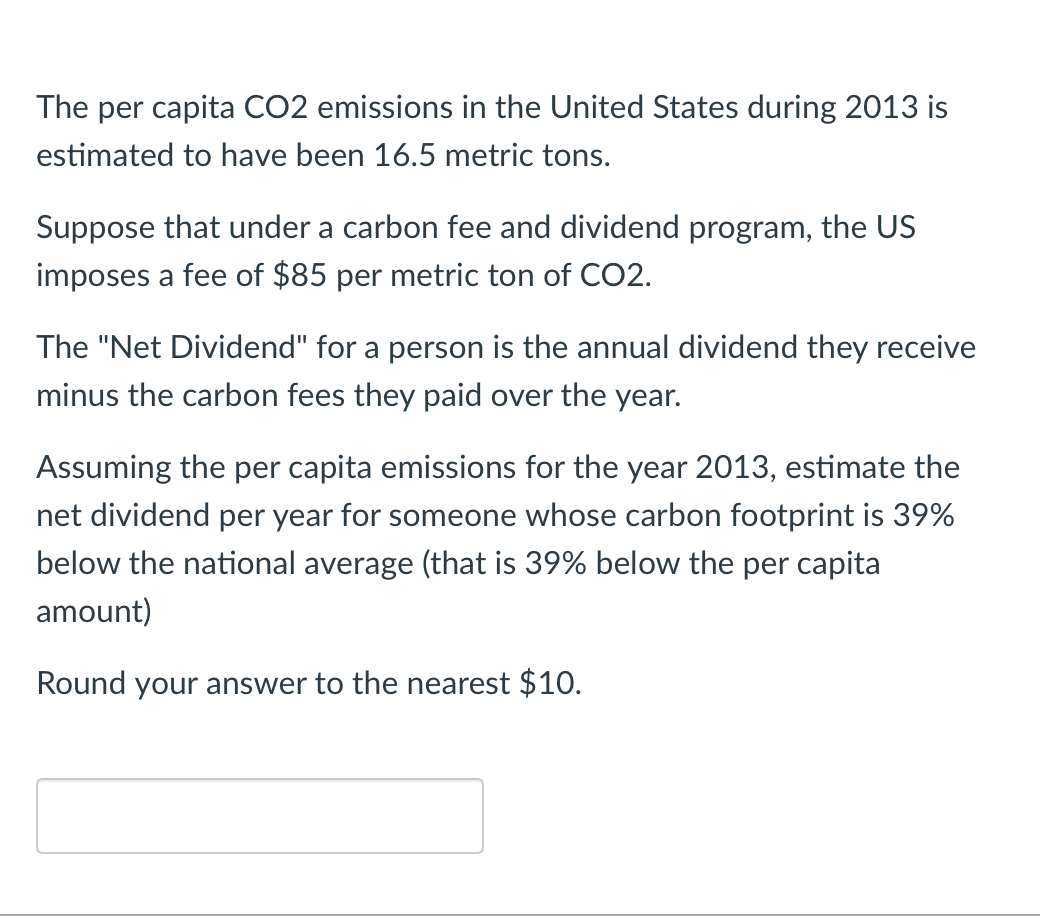
Task: Click the '$85' fee amount
Action: tap(296, 276)
